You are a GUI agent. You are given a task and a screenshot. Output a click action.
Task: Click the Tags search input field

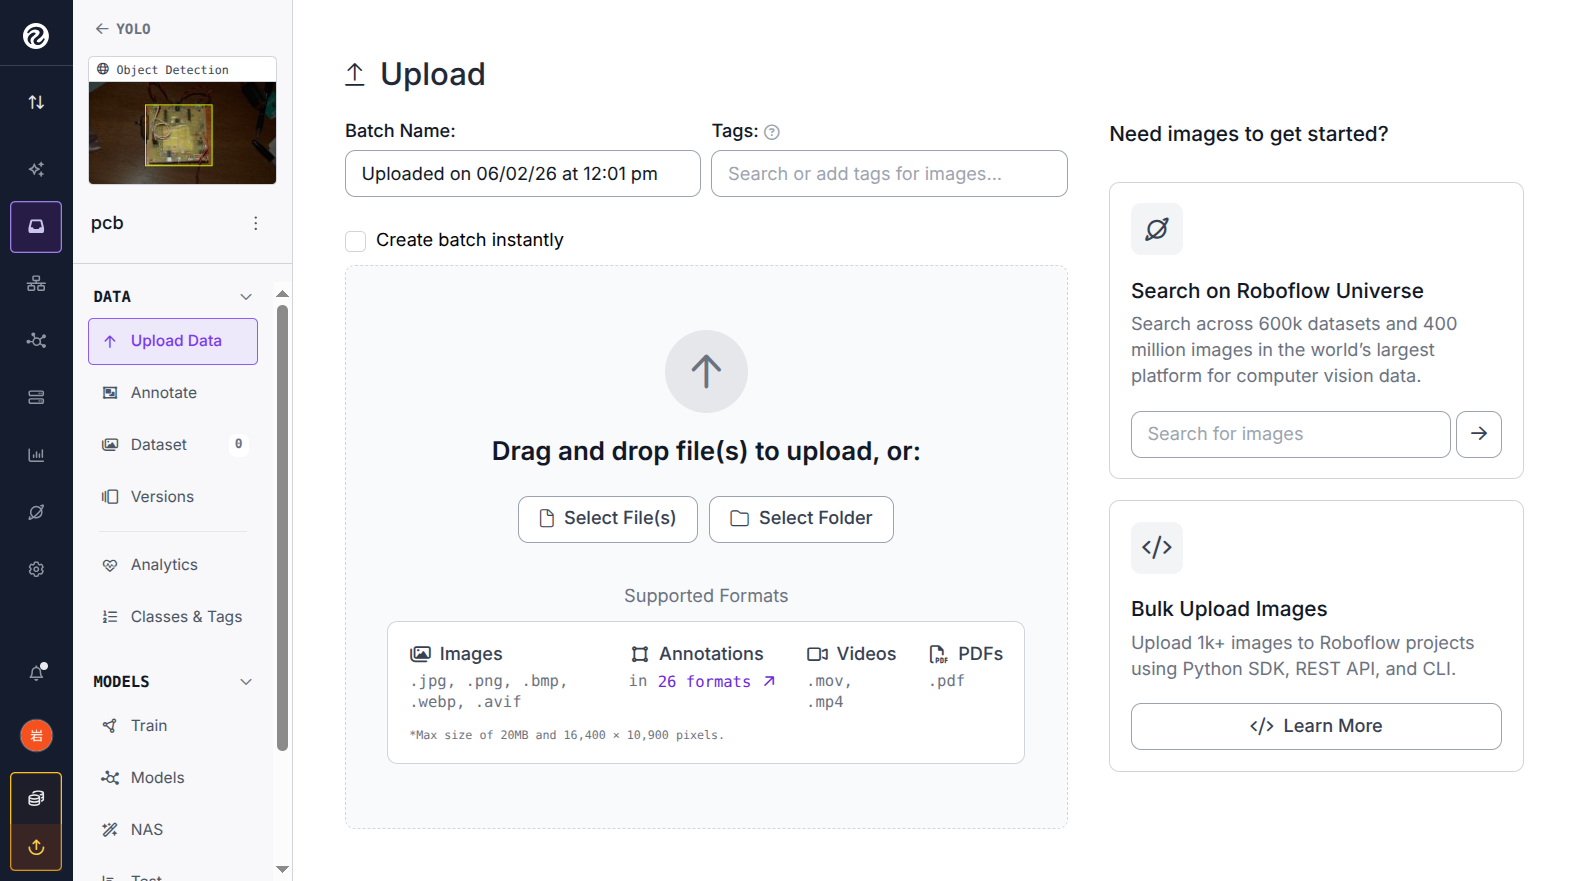pos(889,174)
